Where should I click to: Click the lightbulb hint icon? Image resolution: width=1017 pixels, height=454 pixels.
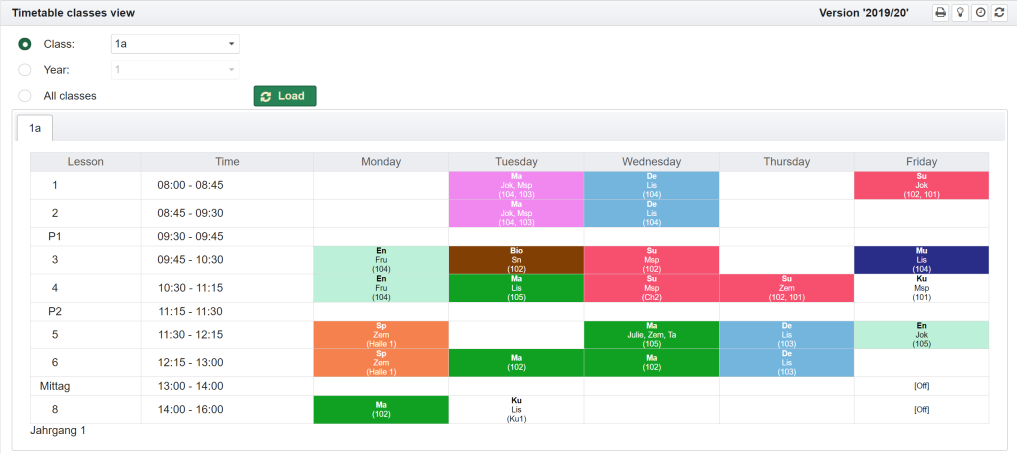click(x=960, y=13)
